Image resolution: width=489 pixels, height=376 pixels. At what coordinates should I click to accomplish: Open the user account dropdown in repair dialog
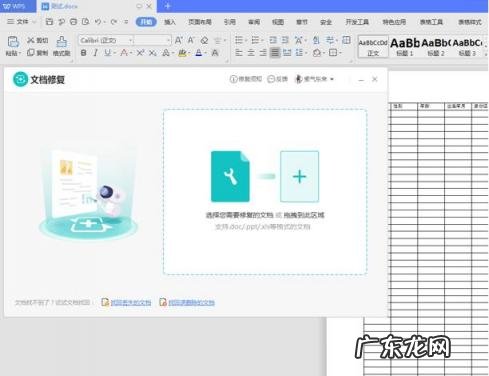[x=332, y=79]
